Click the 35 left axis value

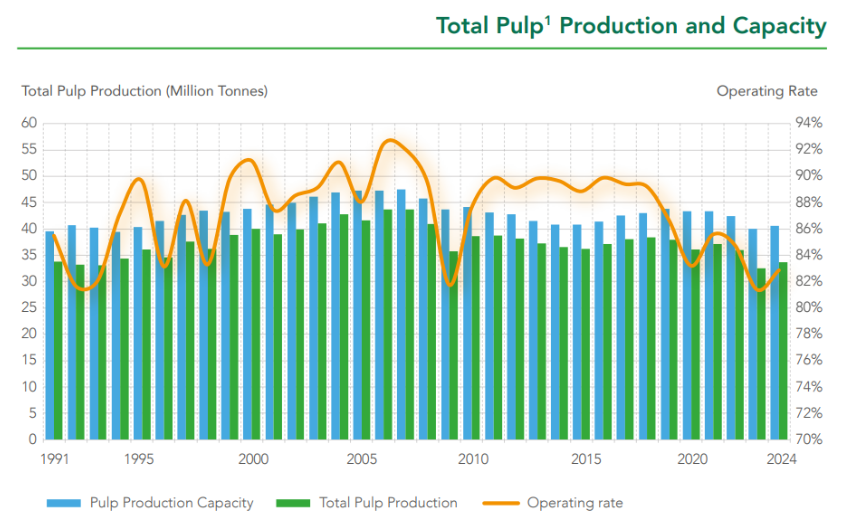point(29,255)
